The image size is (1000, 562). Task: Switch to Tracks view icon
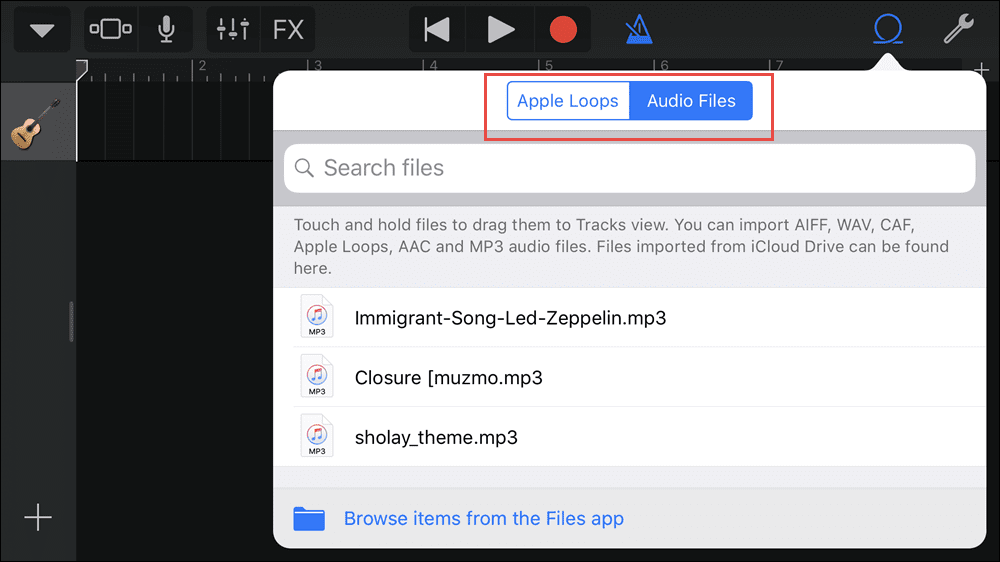(111, 29)
